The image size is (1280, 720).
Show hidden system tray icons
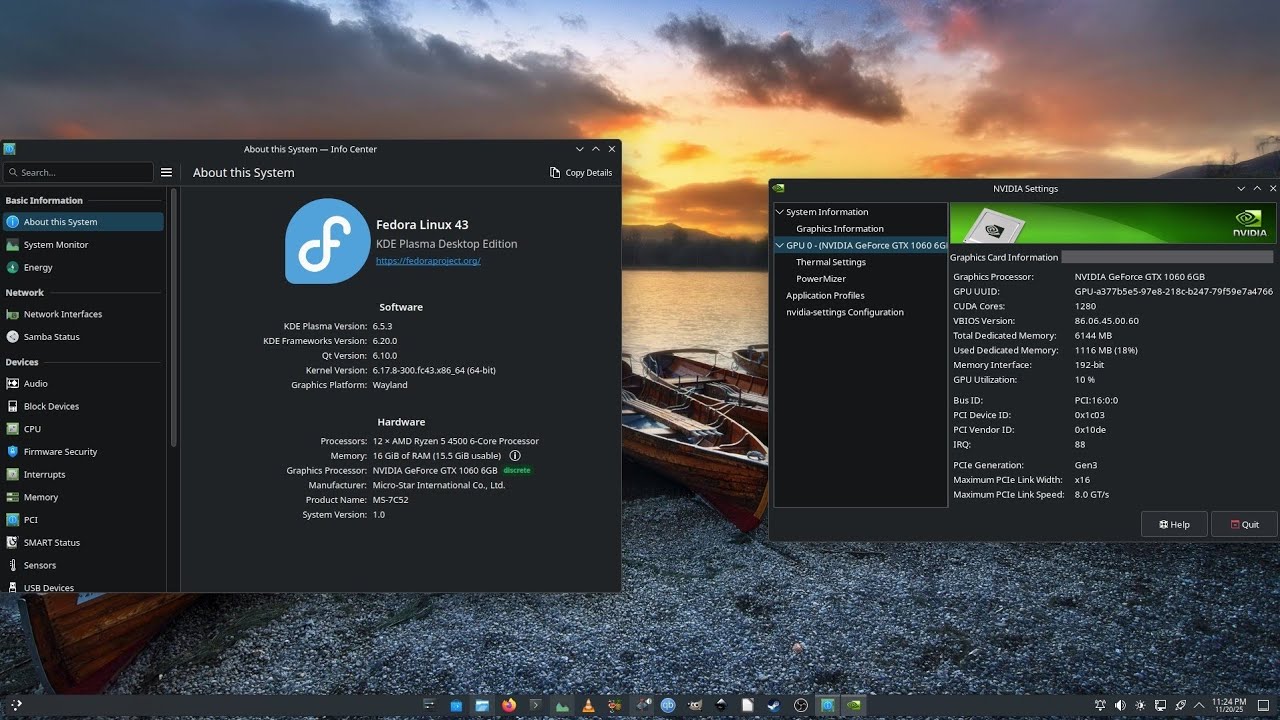point(1199,705)
